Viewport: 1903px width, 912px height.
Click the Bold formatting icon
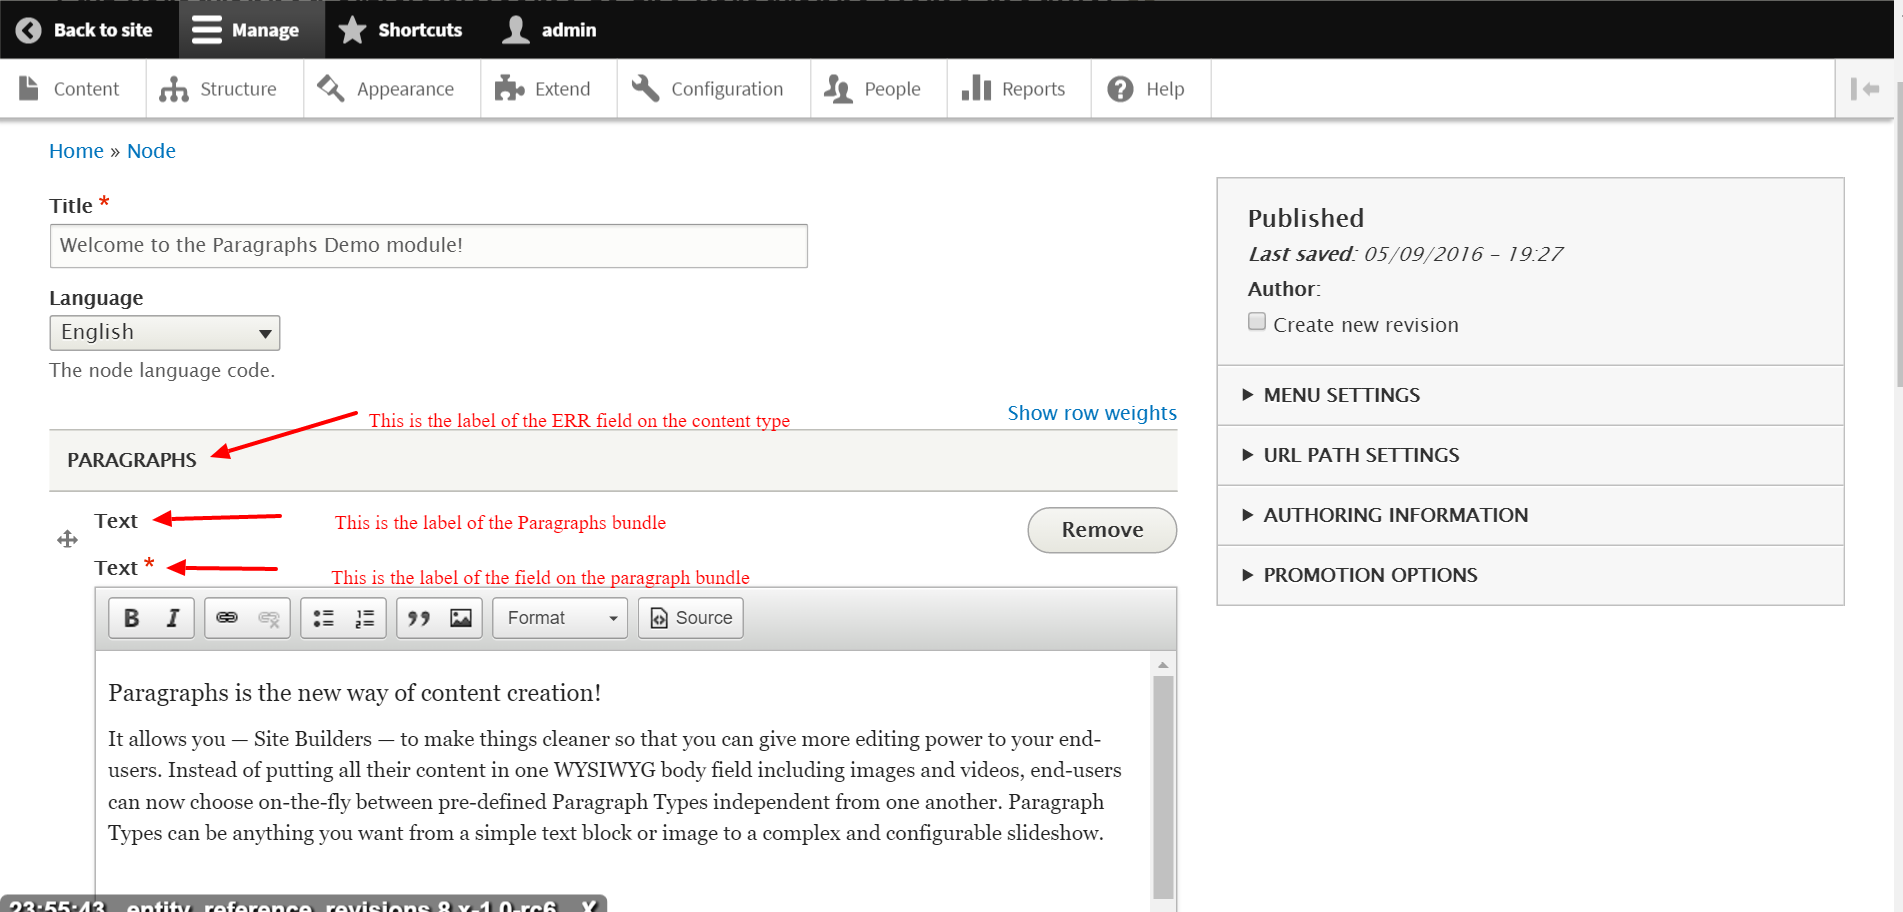[x=131, y=618]
